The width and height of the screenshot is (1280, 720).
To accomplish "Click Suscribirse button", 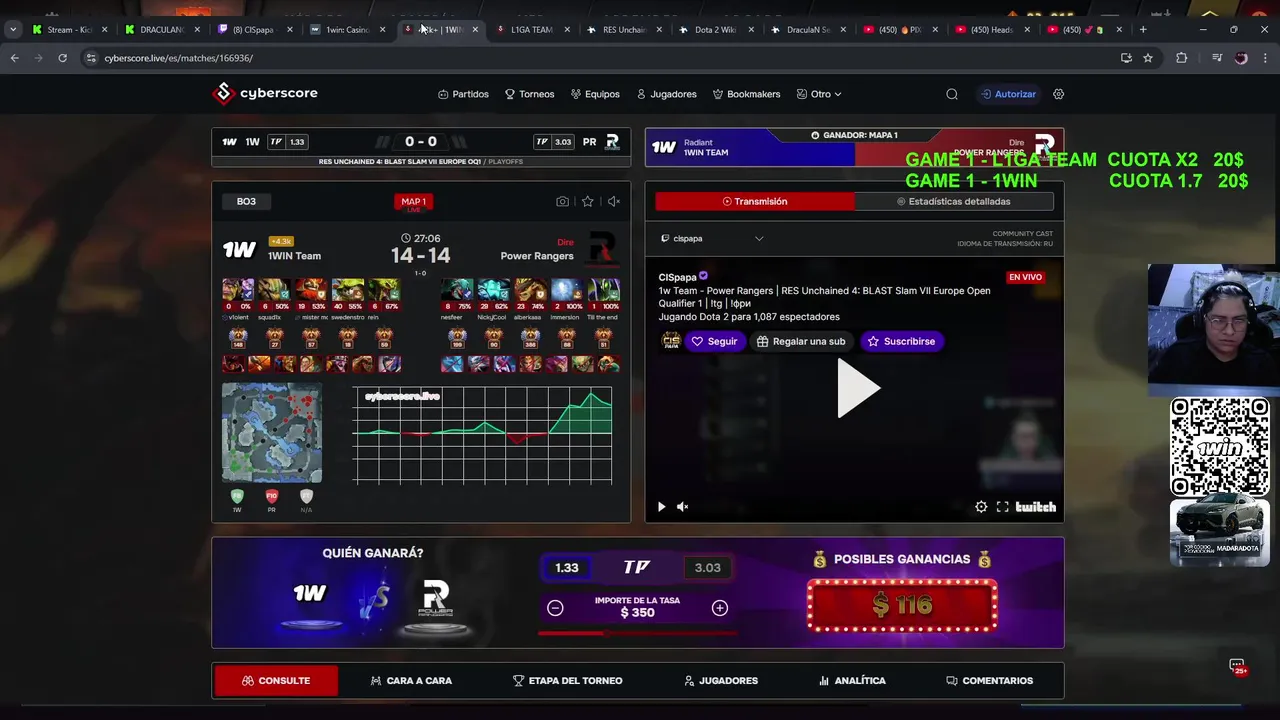I will coord(902,341).
